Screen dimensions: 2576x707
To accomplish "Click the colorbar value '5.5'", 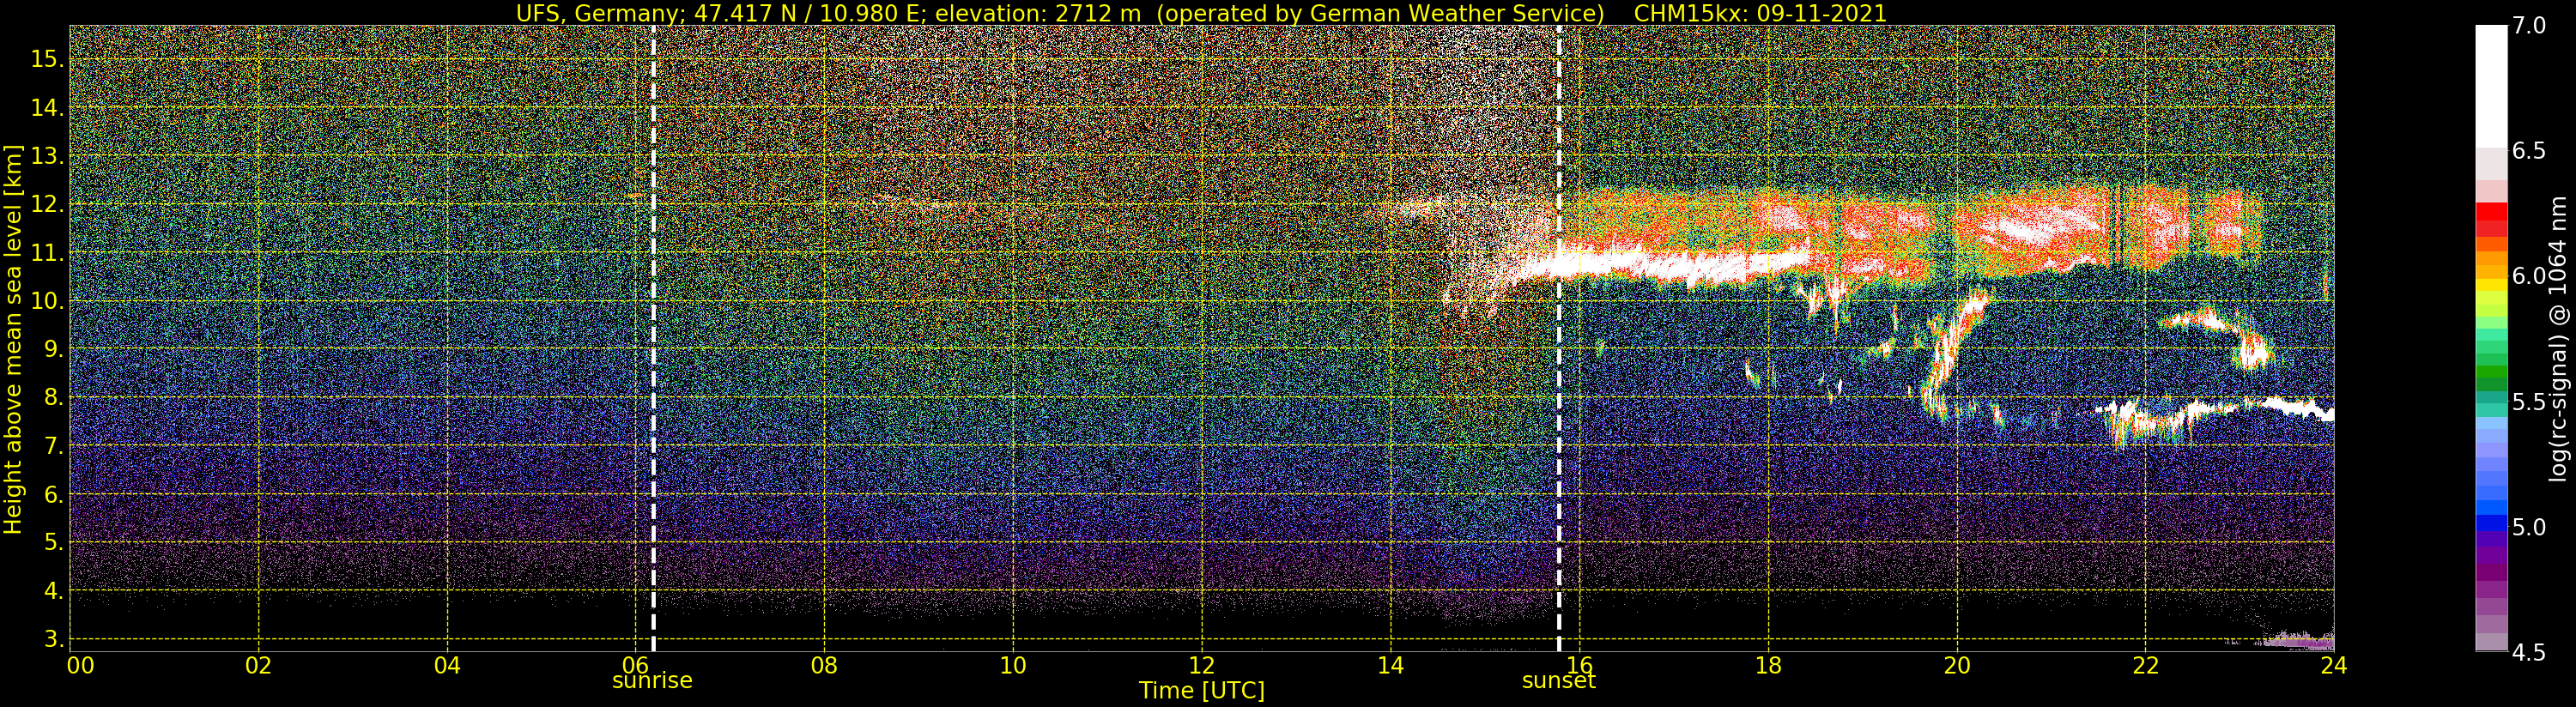I will pyautogui.click(x=2528, y=402).
